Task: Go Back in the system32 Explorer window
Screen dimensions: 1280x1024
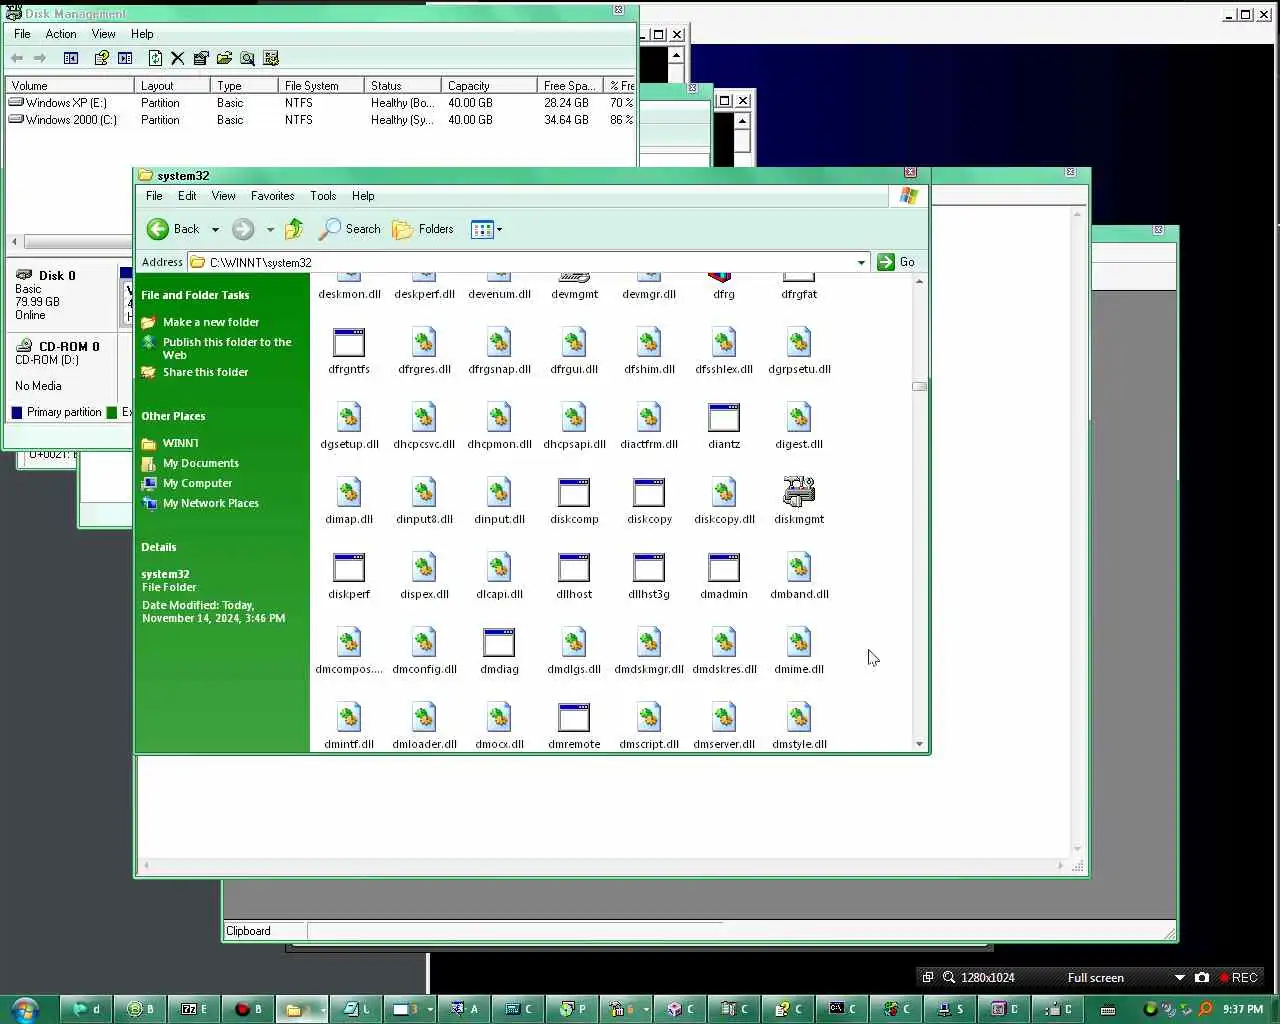Action: click(173, 229)
